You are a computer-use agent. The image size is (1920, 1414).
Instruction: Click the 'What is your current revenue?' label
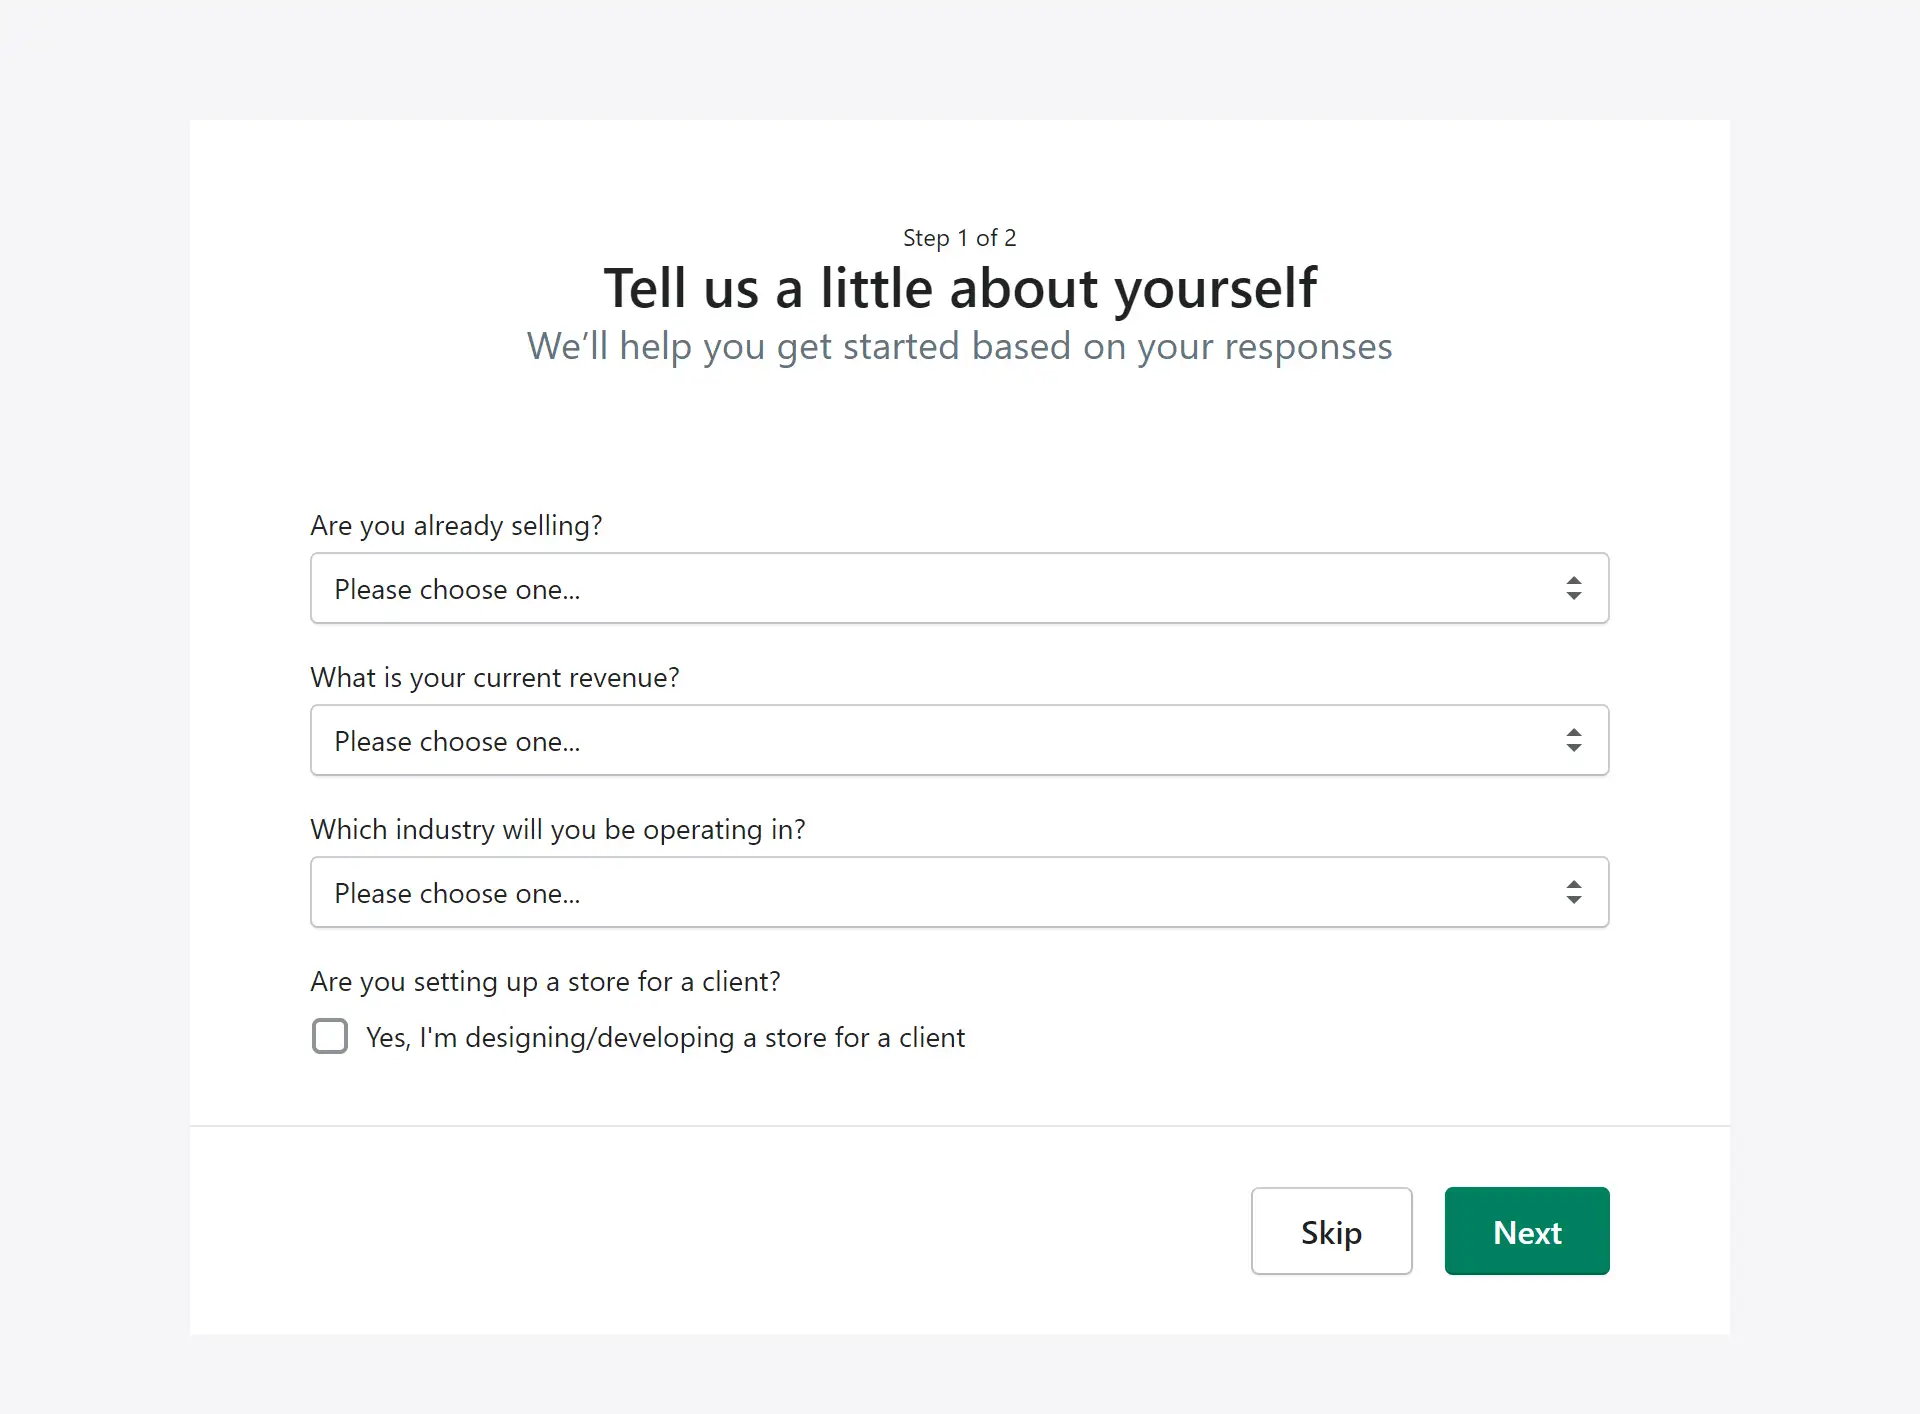[495, 678]
